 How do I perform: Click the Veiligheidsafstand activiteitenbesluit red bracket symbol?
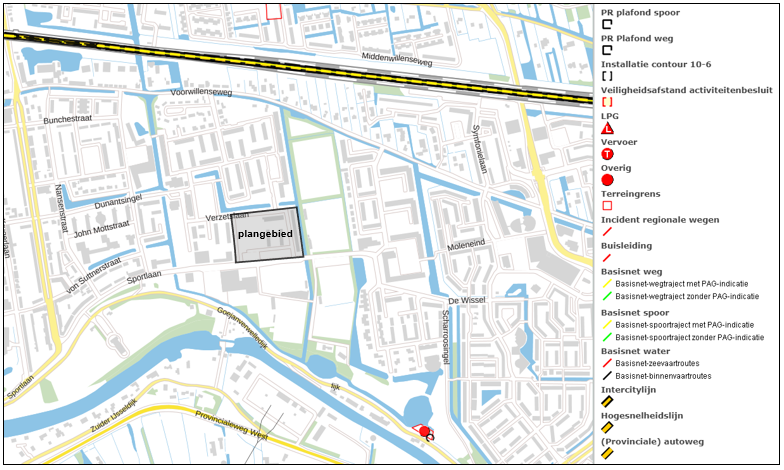(607, 102)
